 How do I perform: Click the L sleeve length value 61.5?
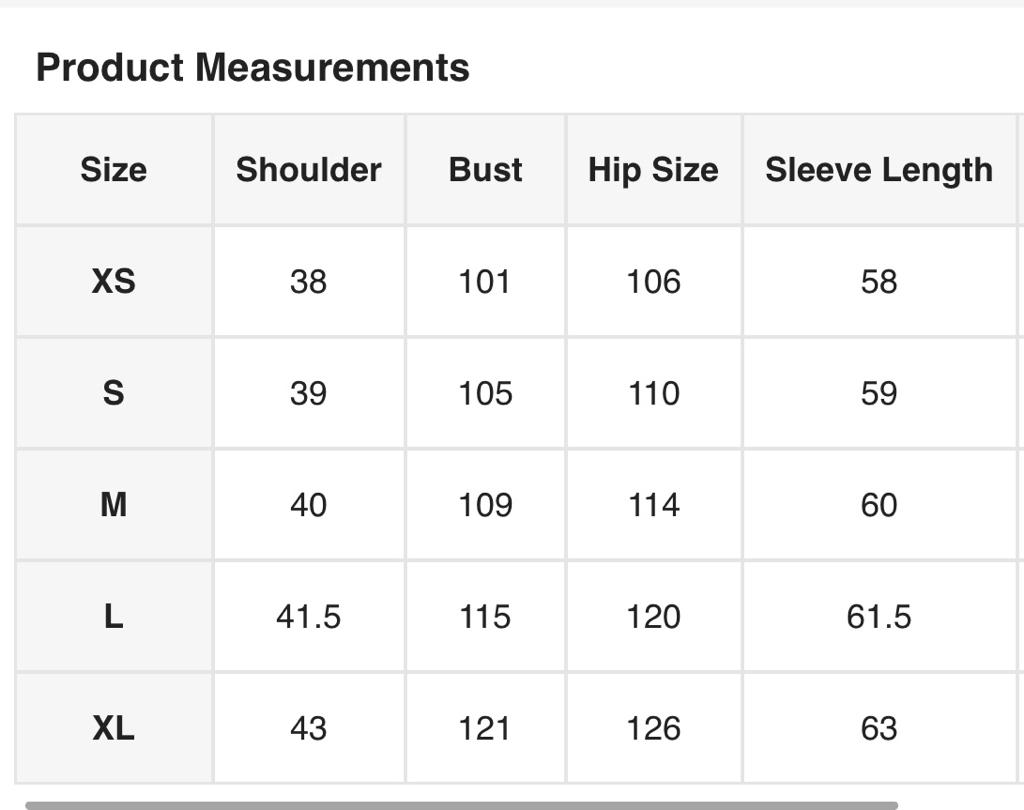coord(879,617)
